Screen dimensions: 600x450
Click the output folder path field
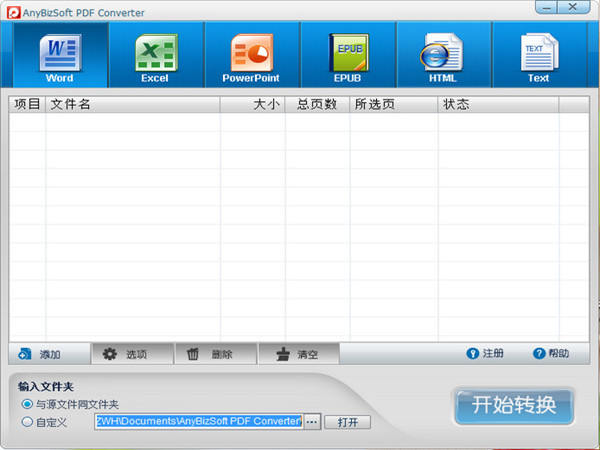(x=198, y=422)
